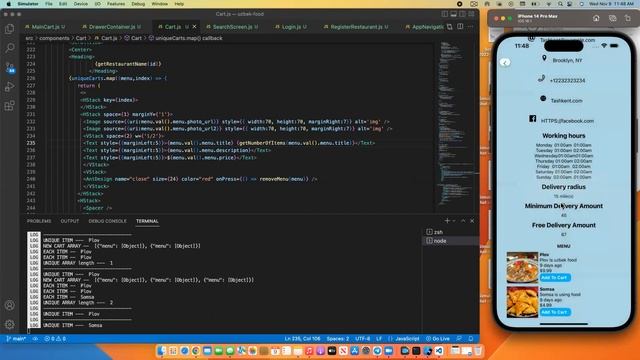Select the uniqueCarts.map() callback breadcrumb
The width and height of the screenshot is (640, 360).
188,38
